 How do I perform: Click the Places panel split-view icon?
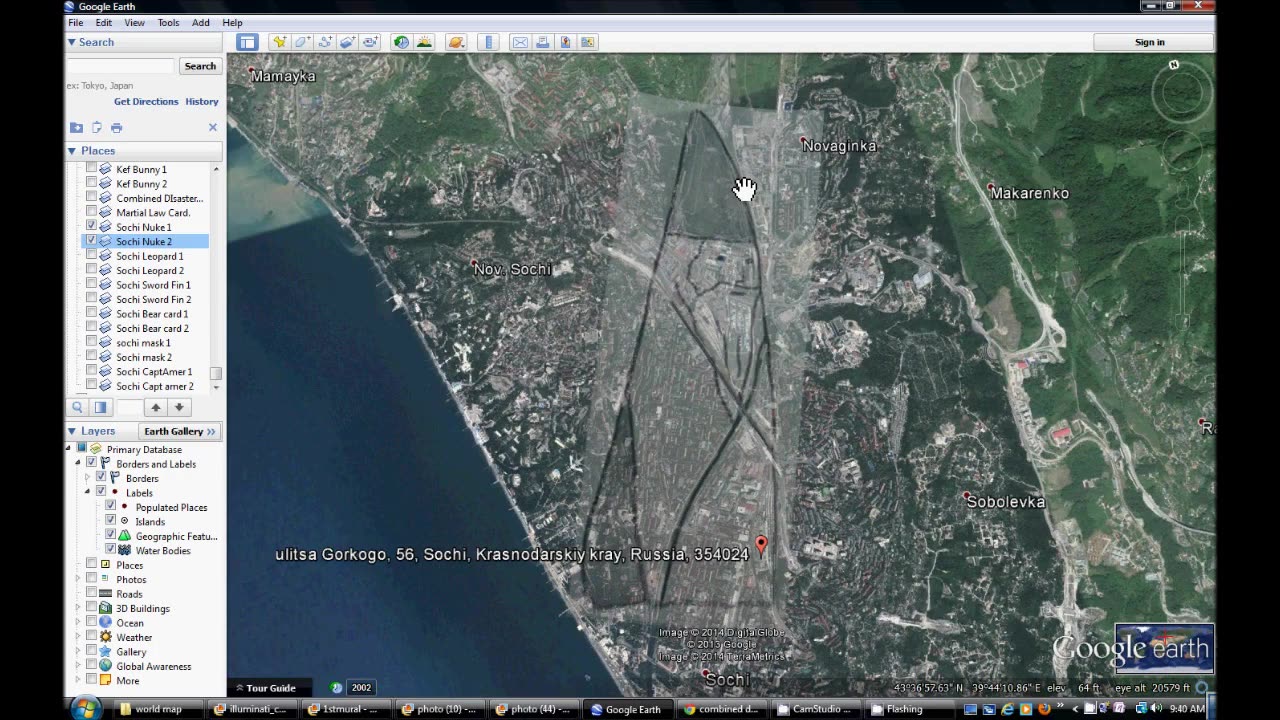click(x=100, y=407)
